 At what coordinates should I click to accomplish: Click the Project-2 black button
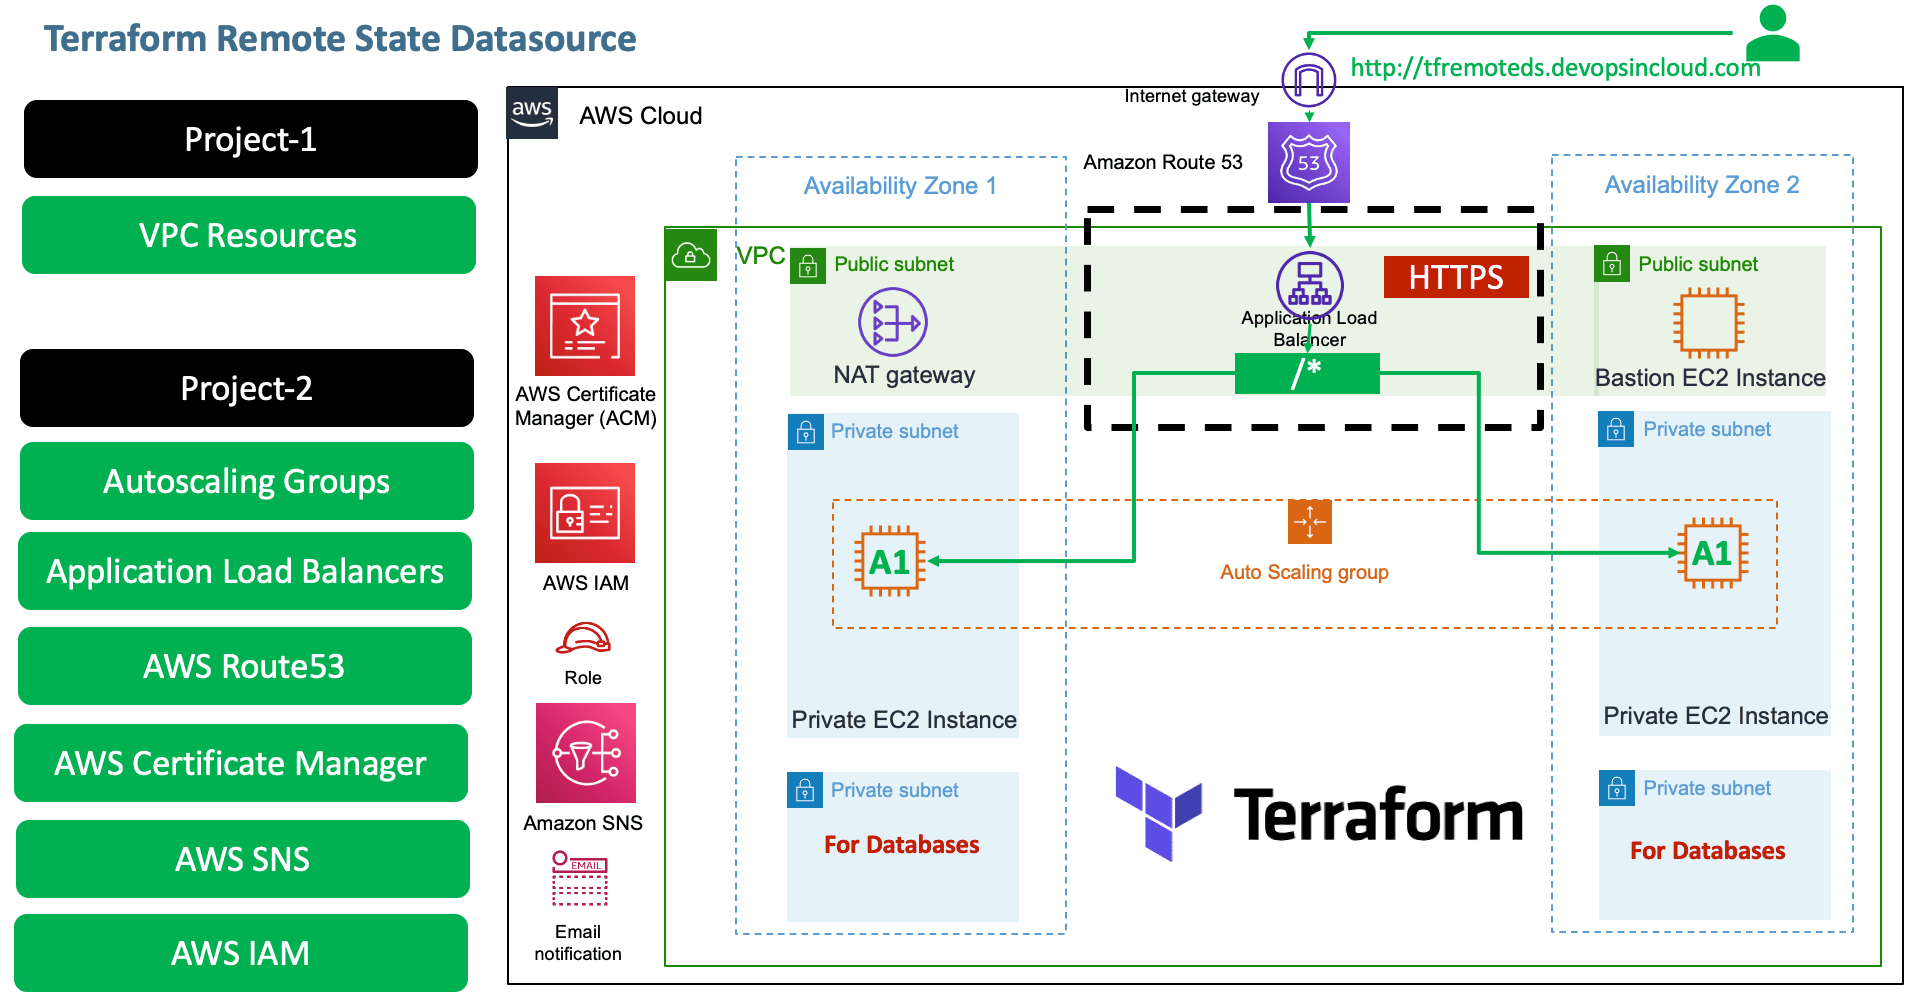pyautogui.click(x=247, y=388)
